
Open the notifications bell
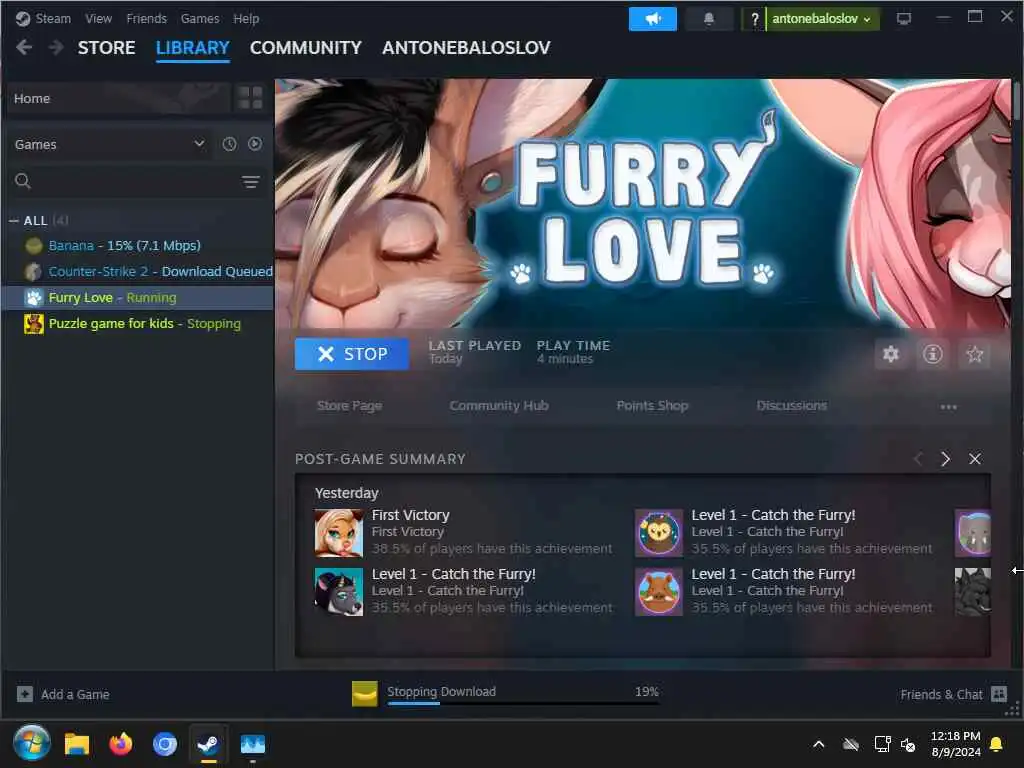[x=709, y=19]
